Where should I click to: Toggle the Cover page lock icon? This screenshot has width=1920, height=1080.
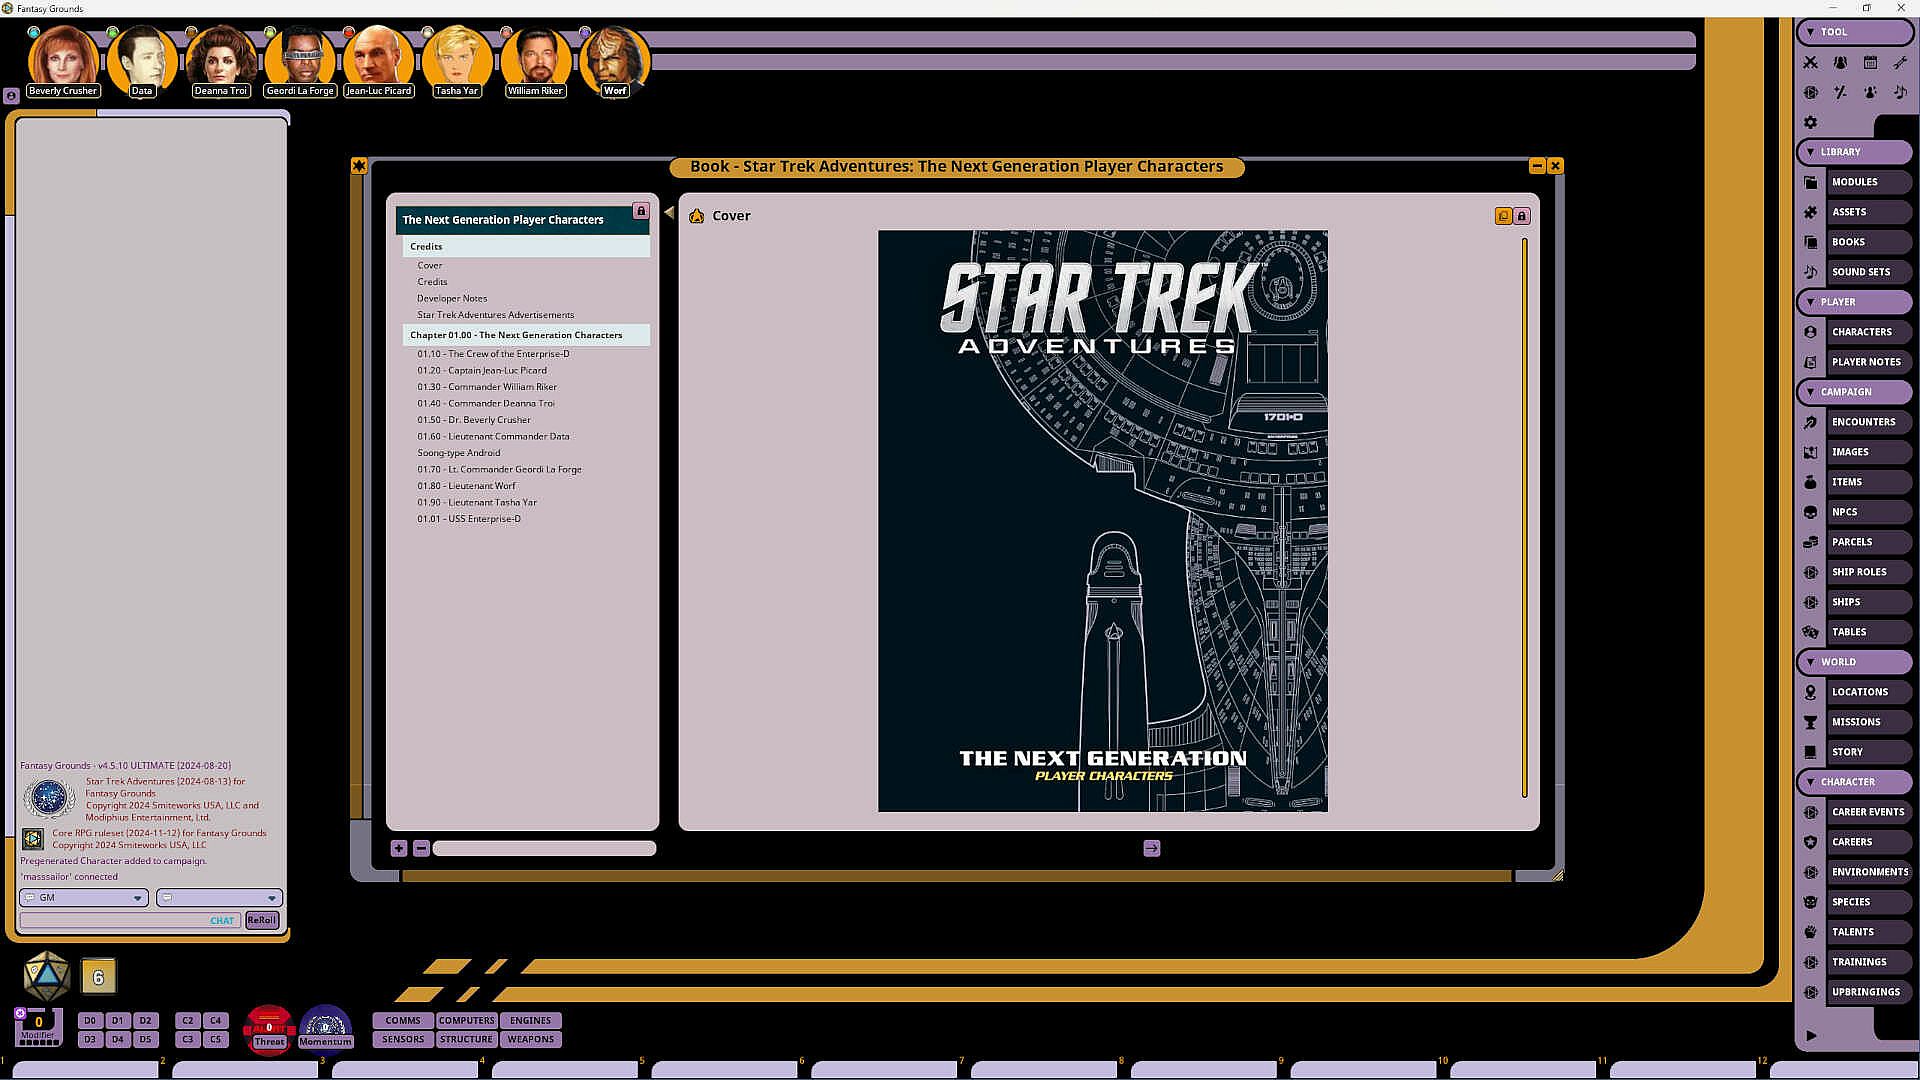tap(1522, 216)
